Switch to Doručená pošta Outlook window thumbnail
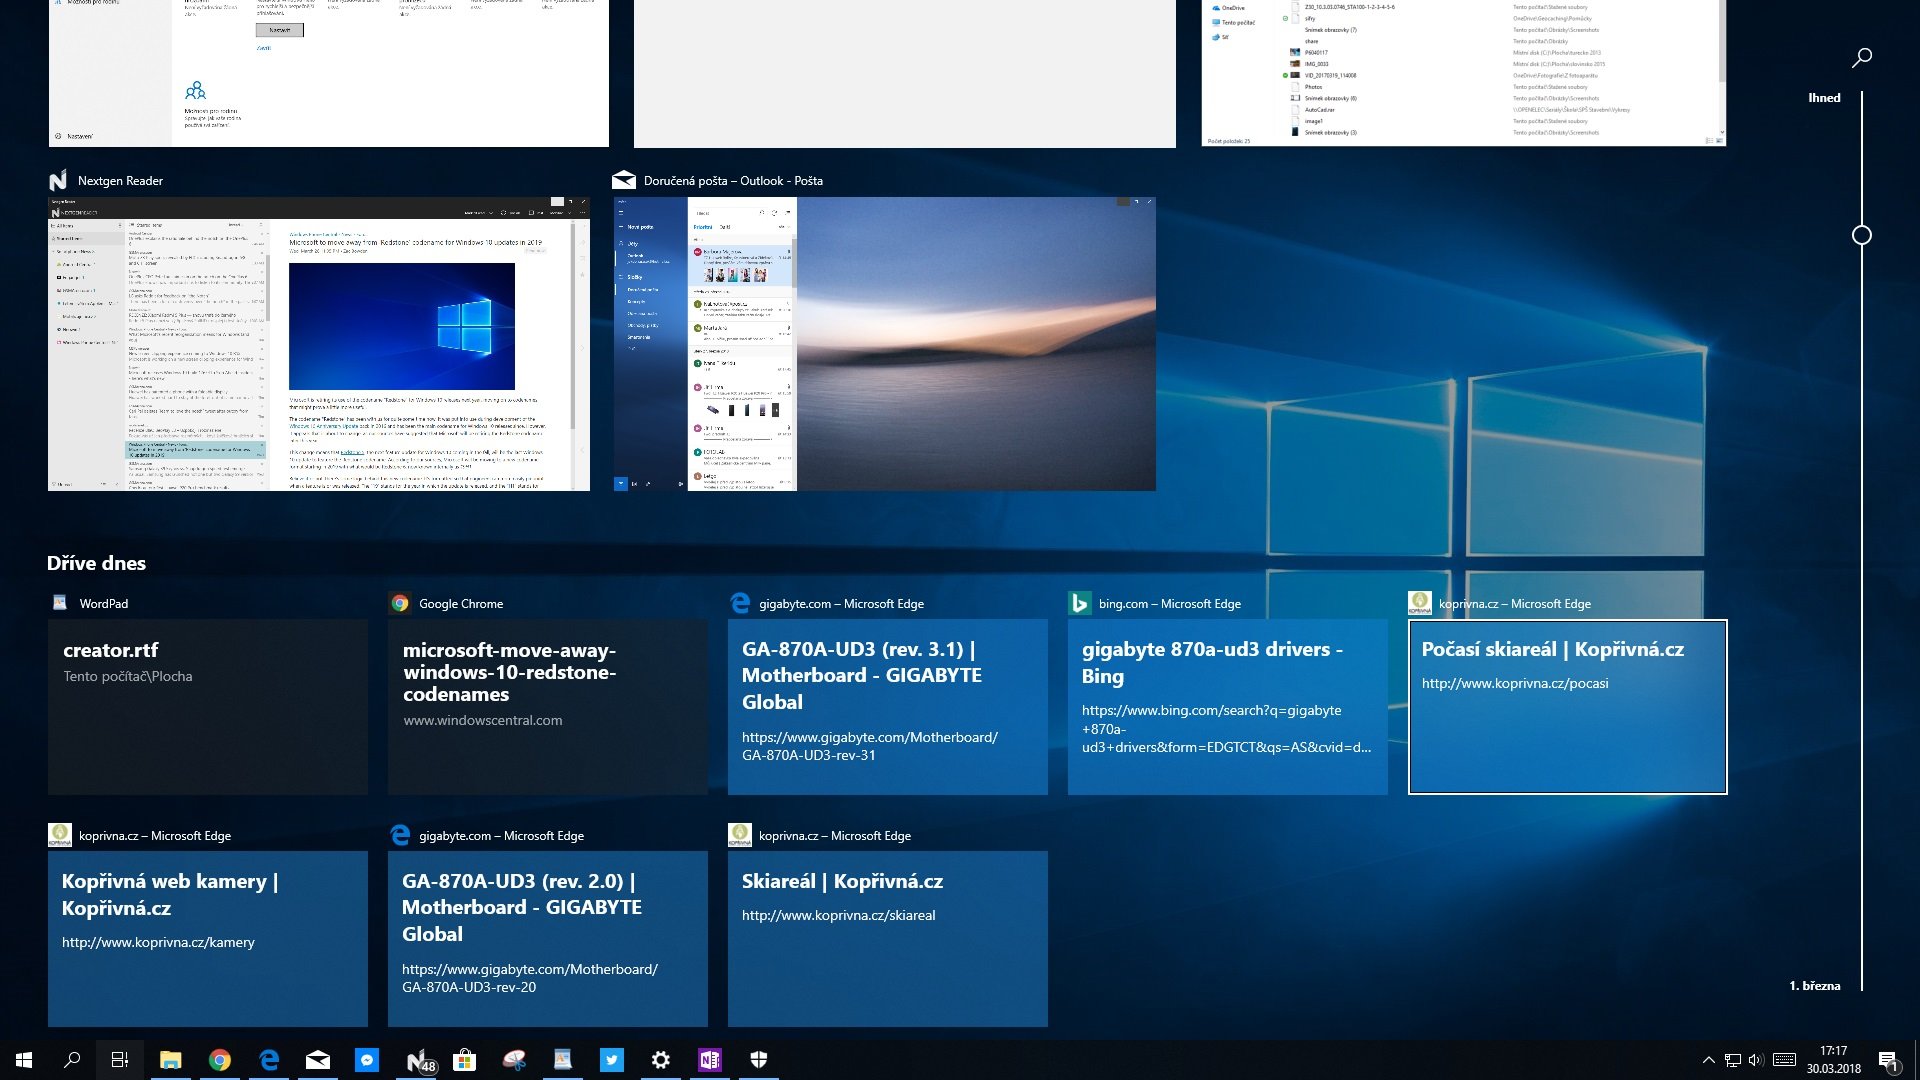This screenshot has width=1920, height=1080. [885, 344]
